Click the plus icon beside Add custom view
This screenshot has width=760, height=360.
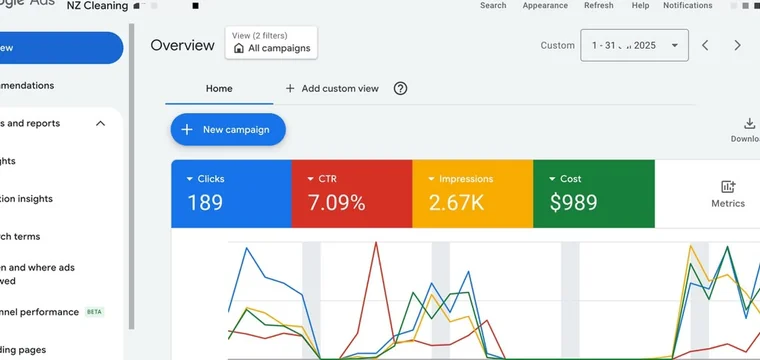point(290,89)
